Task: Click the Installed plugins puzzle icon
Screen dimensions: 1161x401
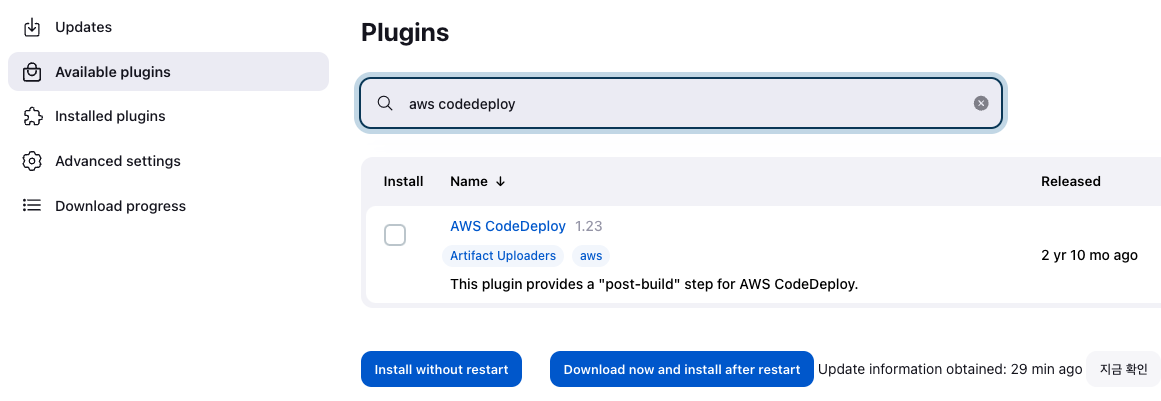Action: coord(31,116)
